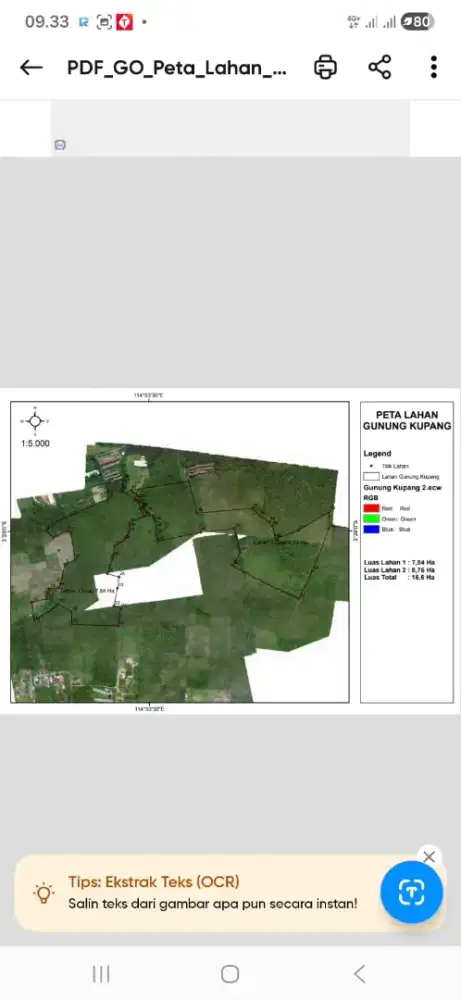Tap the back arrow in the header
Screen dimensions: 461x1000
tap(31, 67)
